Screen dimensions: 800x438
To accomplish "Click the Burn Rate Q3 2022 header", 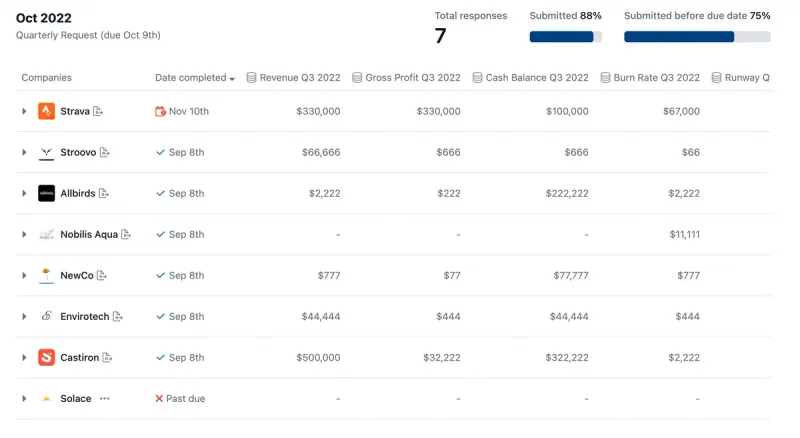I will pyautogui.click(x=650, y=78).
